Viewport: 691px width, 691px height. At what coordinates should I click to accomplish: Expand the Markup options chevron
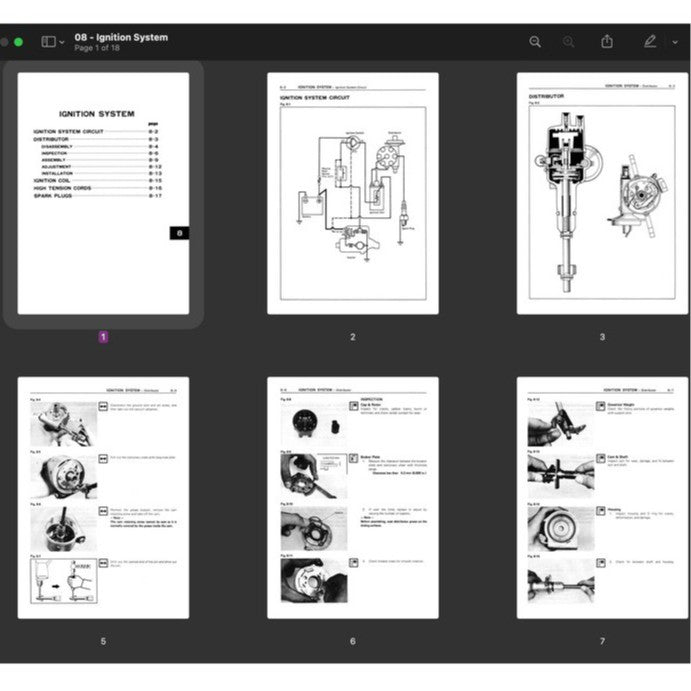pos(676,43)
